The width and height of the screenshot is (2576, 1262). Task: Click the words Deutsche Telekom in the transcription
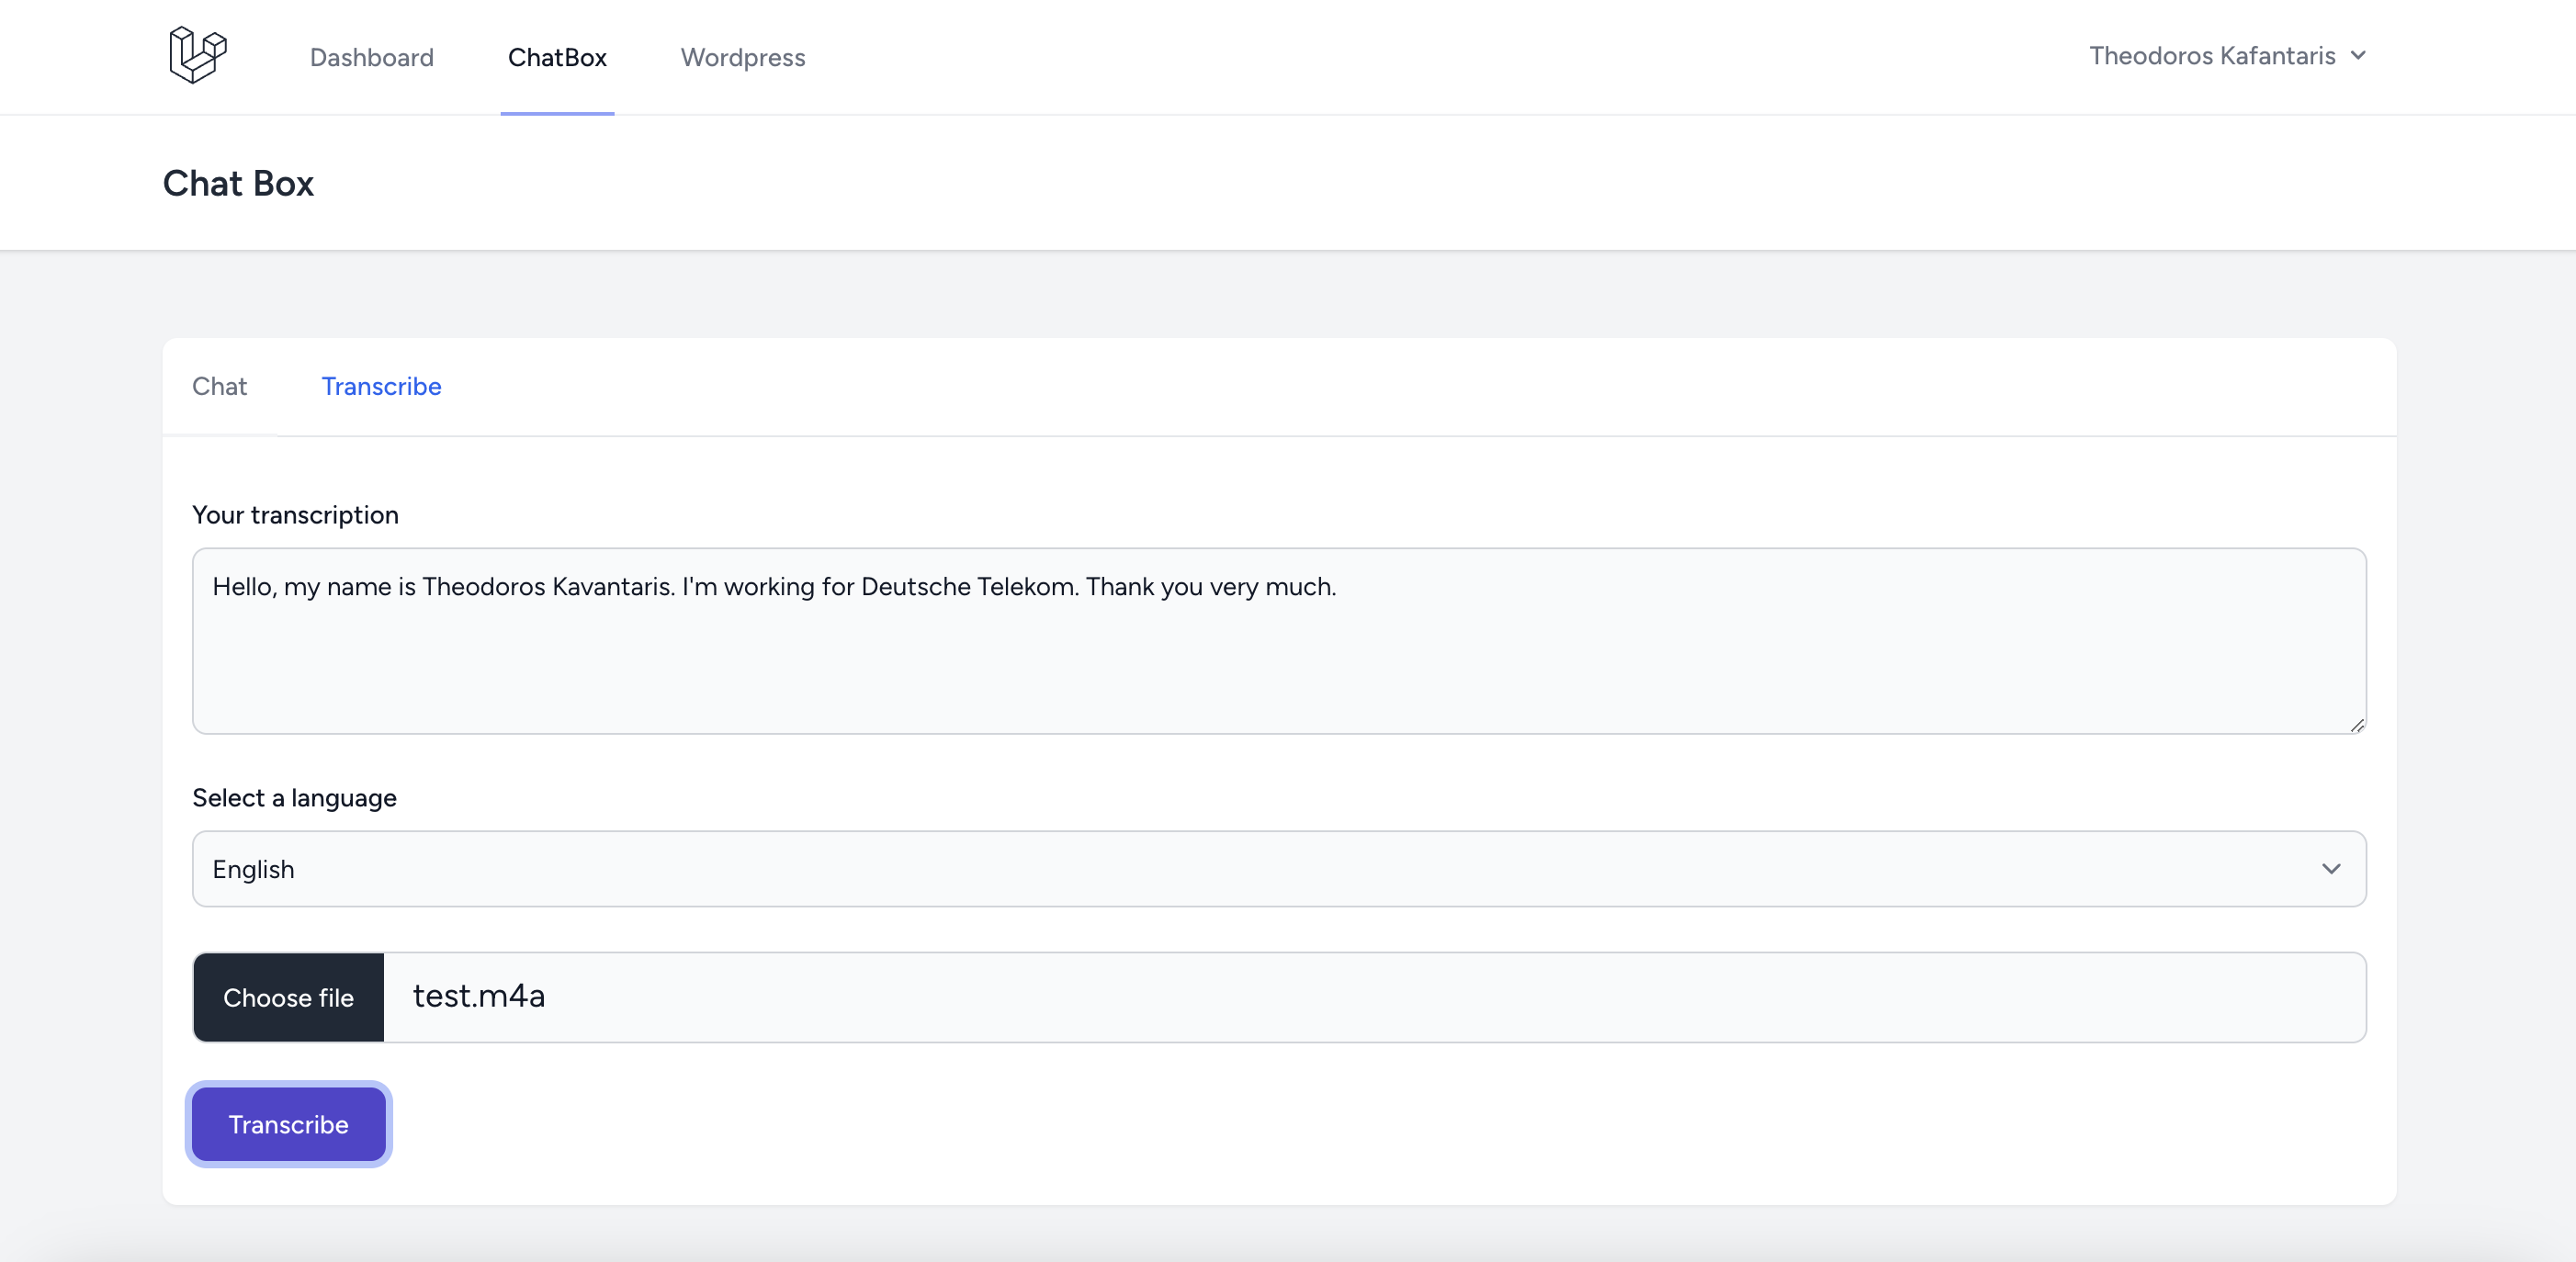[969, 587]
